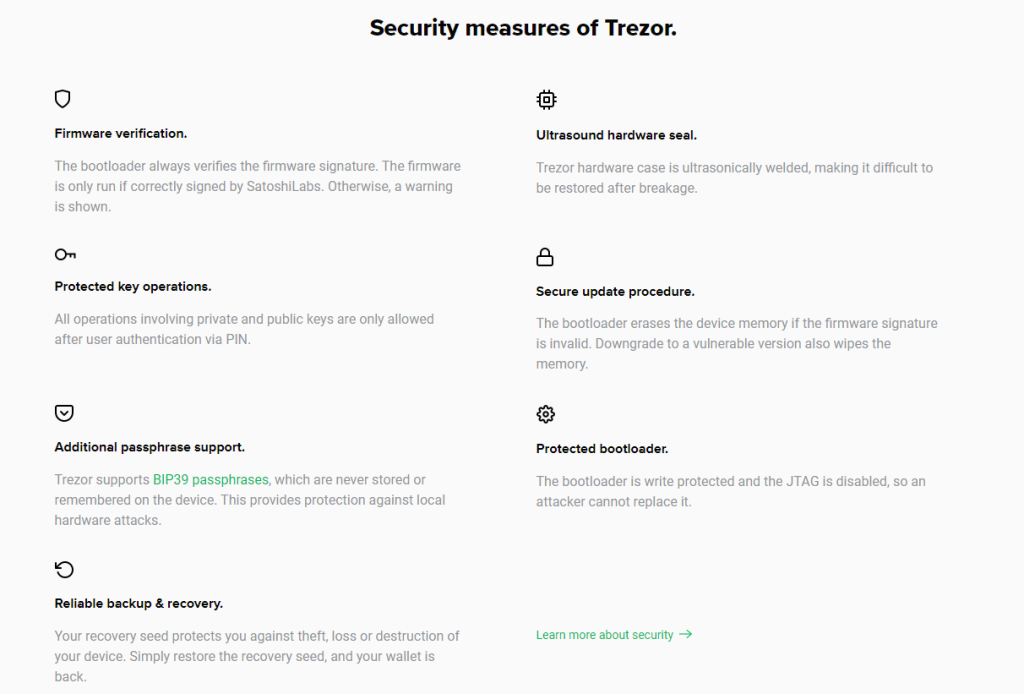Follow the Learn more about security link
1024x694 pixels.
click(x=605, y=635)
